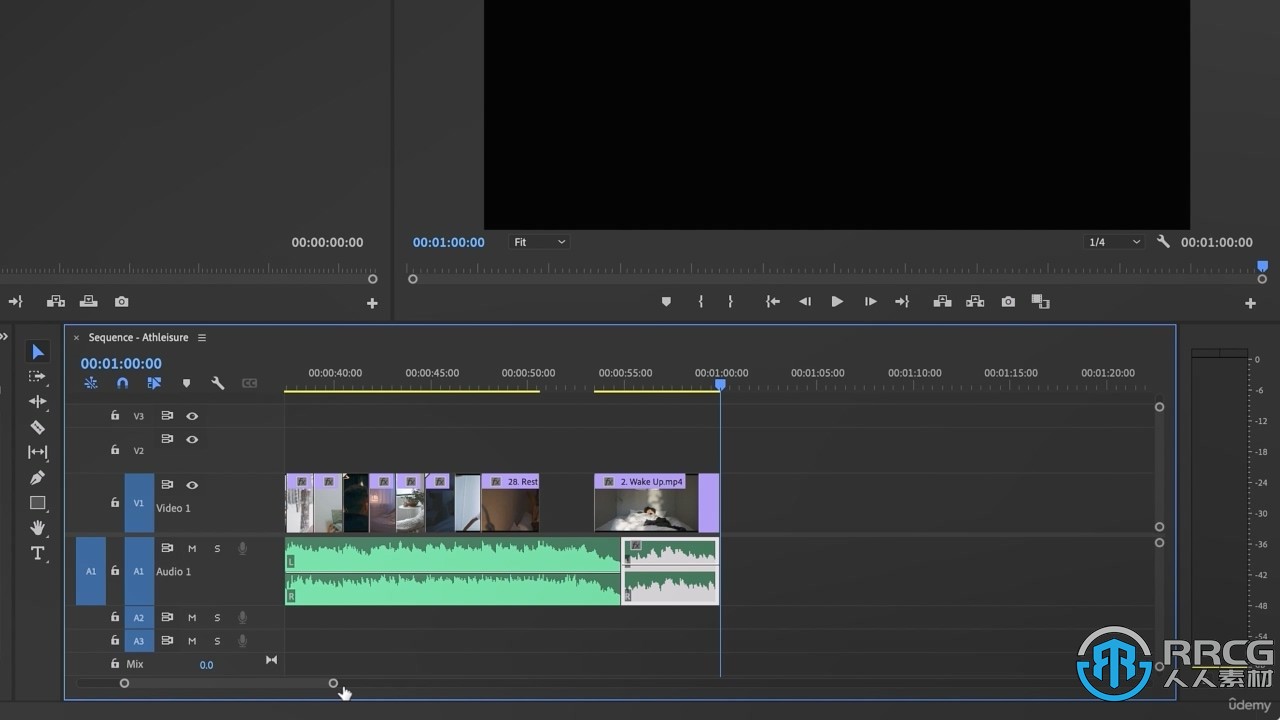Solo the Audio 1 track
Image resolution: width=1280 pixels, height=720 pixels.
pyautogui.click(x=217, y=548)
